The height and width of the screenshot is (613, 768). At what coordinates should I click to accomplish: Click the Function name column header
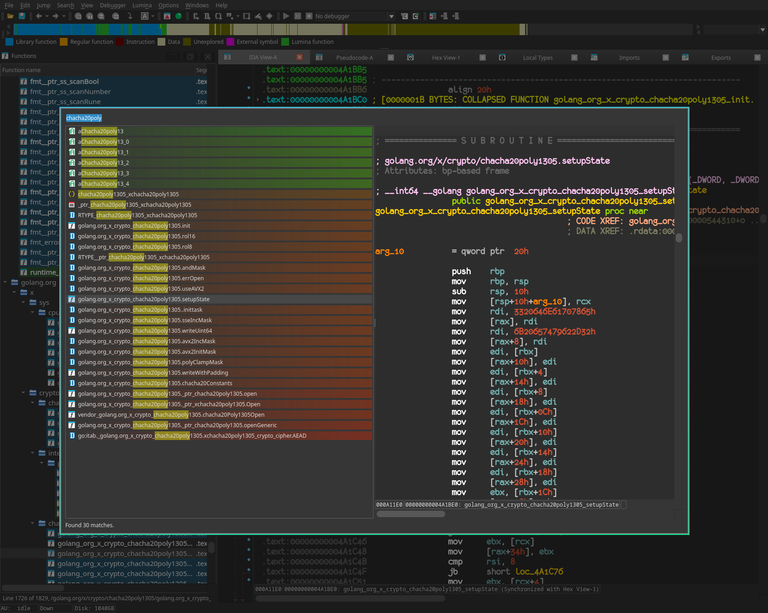(21, 70)
